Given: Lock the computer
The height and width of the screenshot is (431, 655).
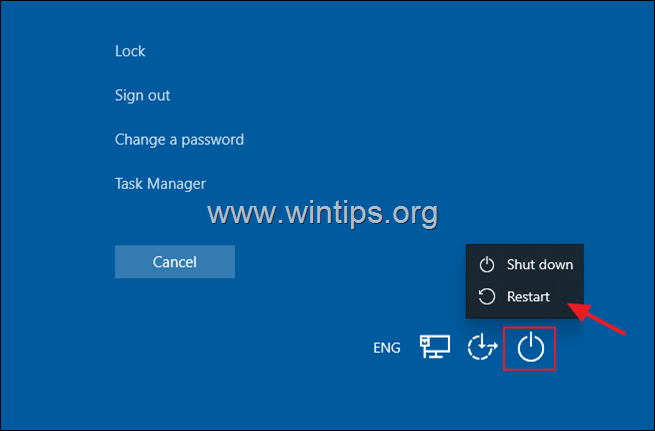Looking at the screenshot, I should pyautogui.click(x=130, y=51).
